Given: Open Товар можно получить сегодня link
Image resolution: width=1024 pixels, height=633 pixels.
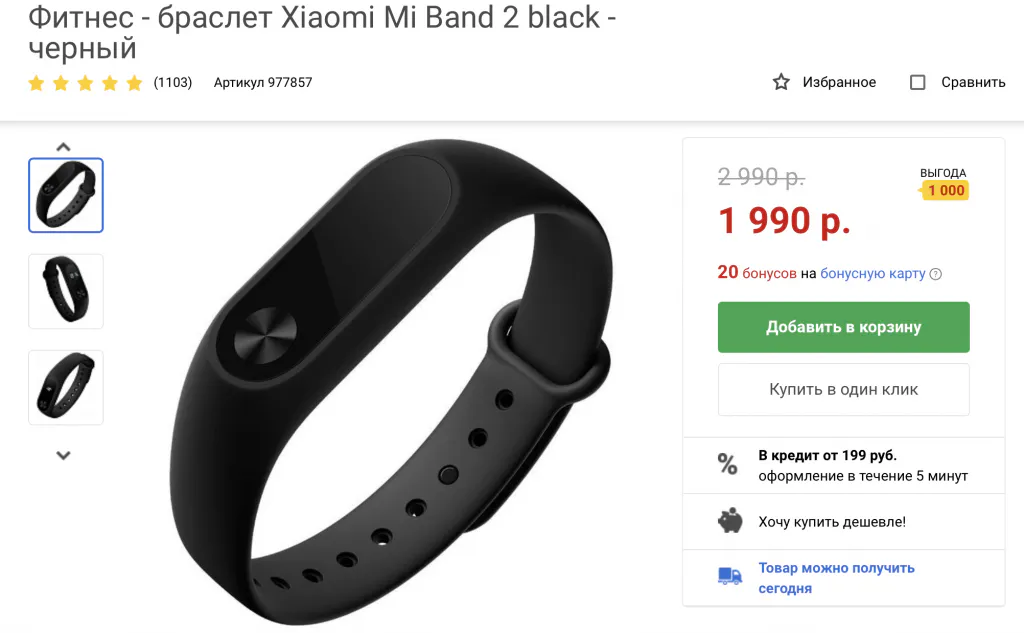Looking at the screenshot, I should coord(836,578).
